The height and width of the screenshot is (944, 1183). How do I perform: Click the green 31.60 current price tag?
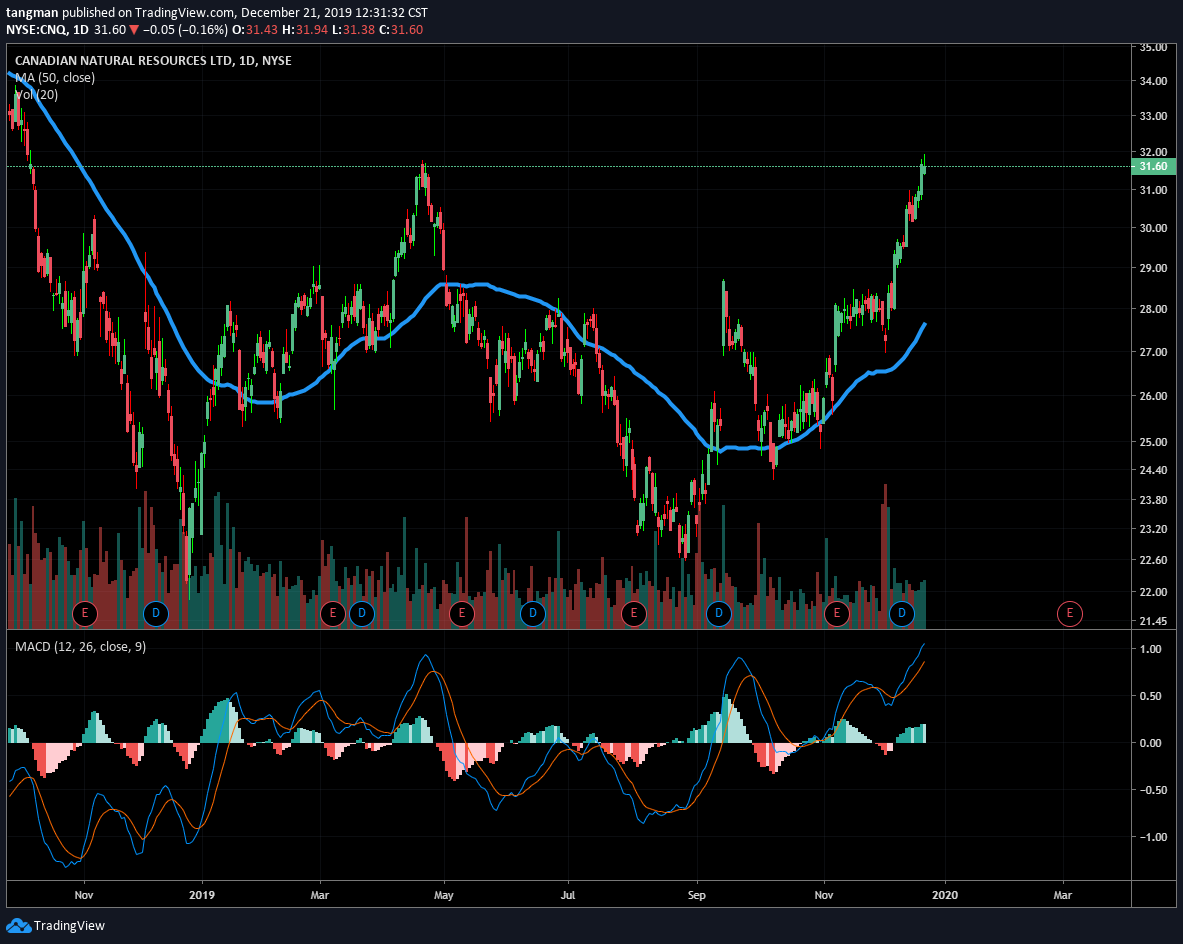point(1154,167)
